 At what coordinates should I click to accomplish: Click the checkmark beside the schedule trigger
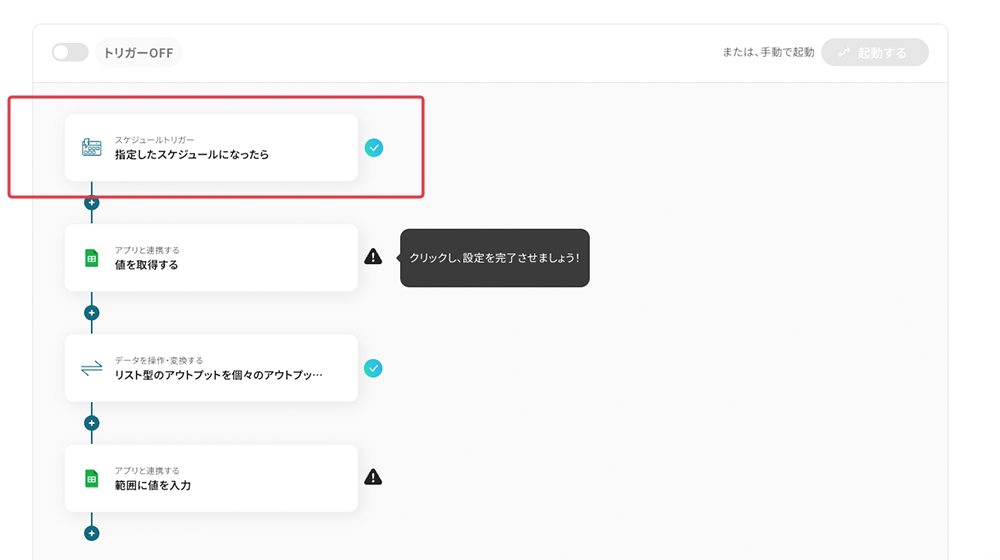[374, 148]
